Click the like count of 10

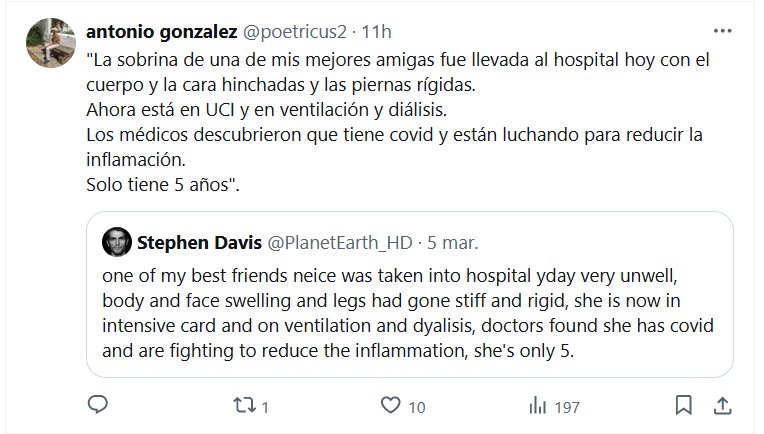pyautogui.click(x=417, y=406)
